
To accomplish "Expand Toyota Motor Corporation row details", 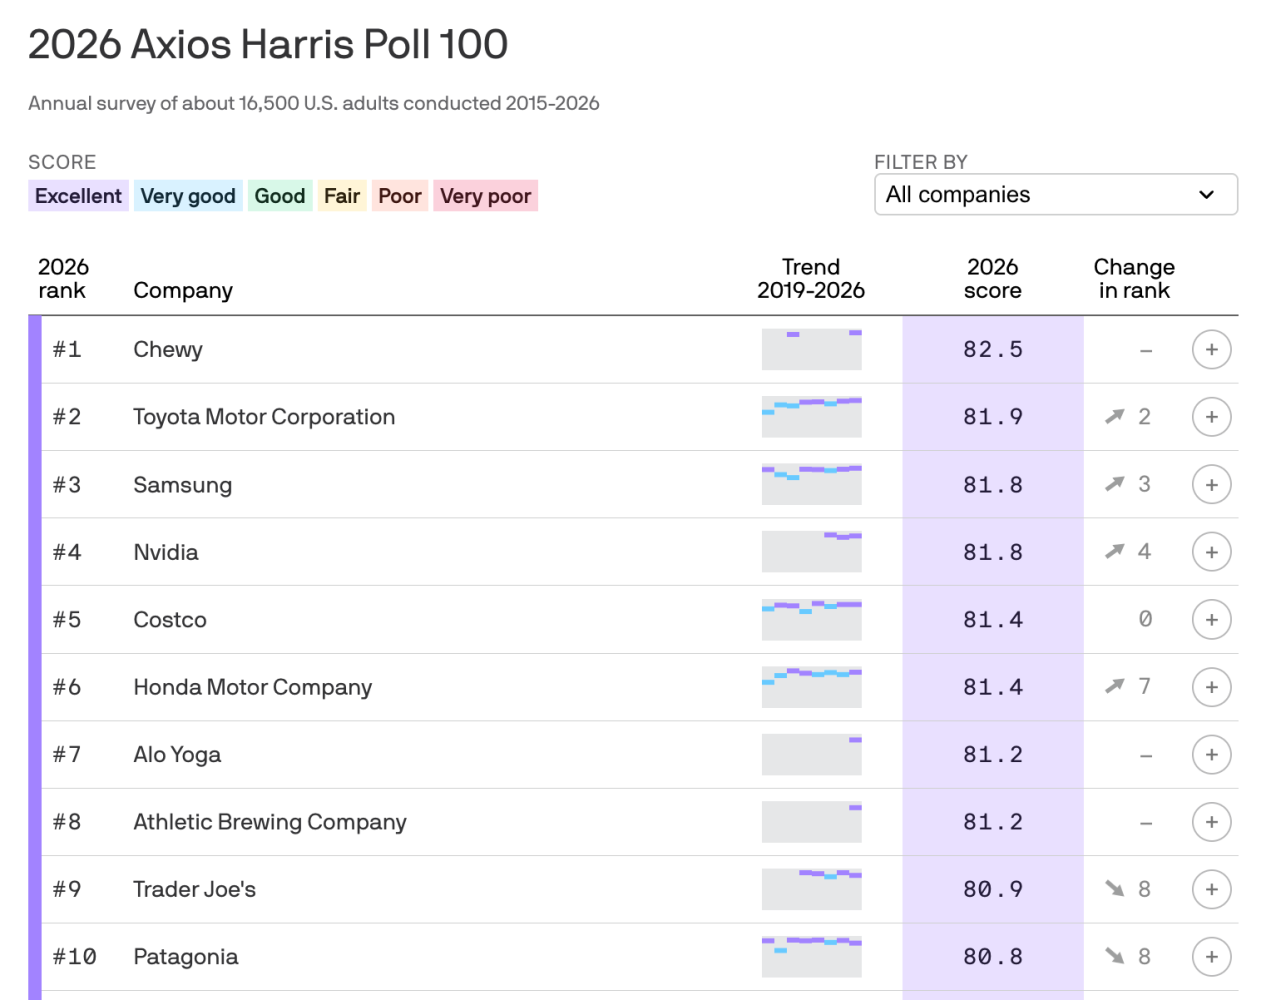I will coord(1211,417).
